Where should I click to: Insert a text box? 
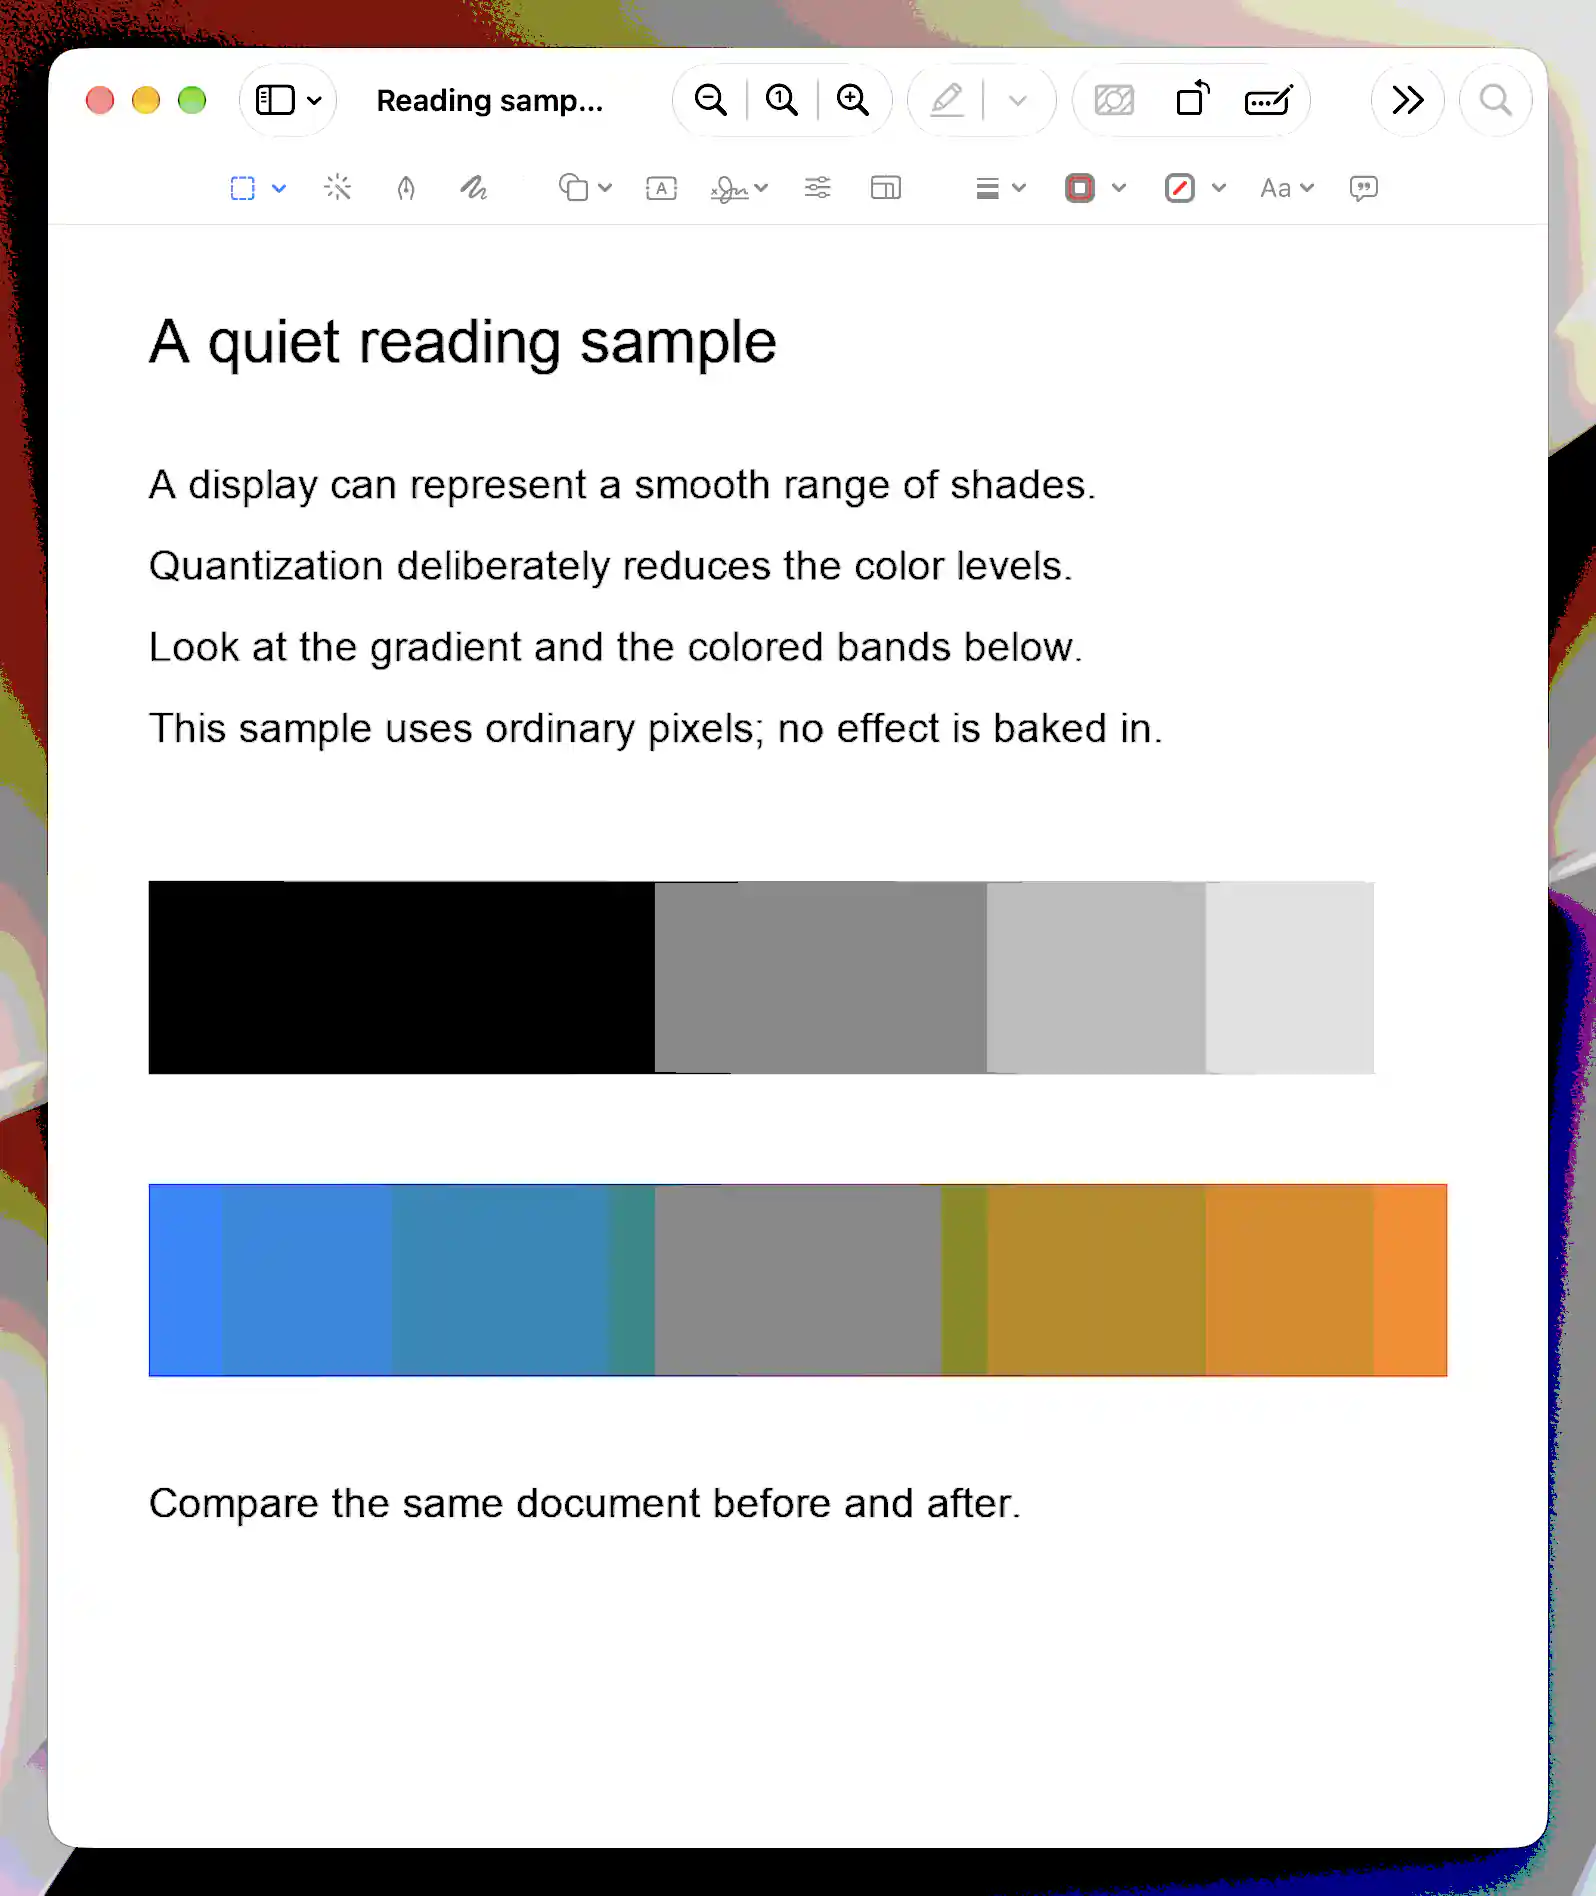pyautogui.click(x=661, y=188)
